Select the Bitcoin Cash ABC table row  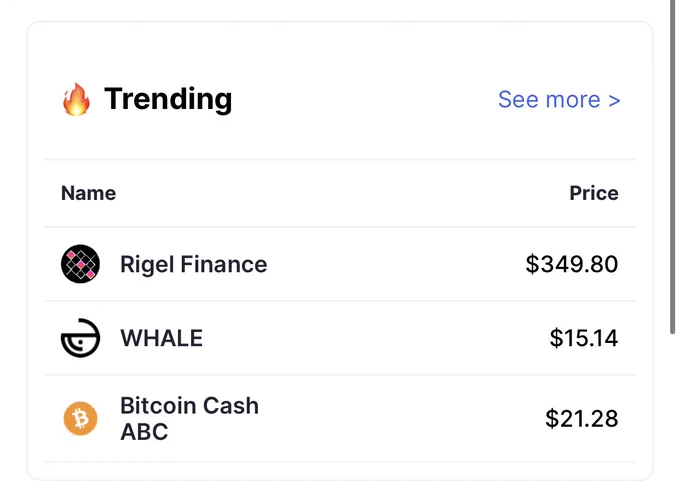pos(340,418)
